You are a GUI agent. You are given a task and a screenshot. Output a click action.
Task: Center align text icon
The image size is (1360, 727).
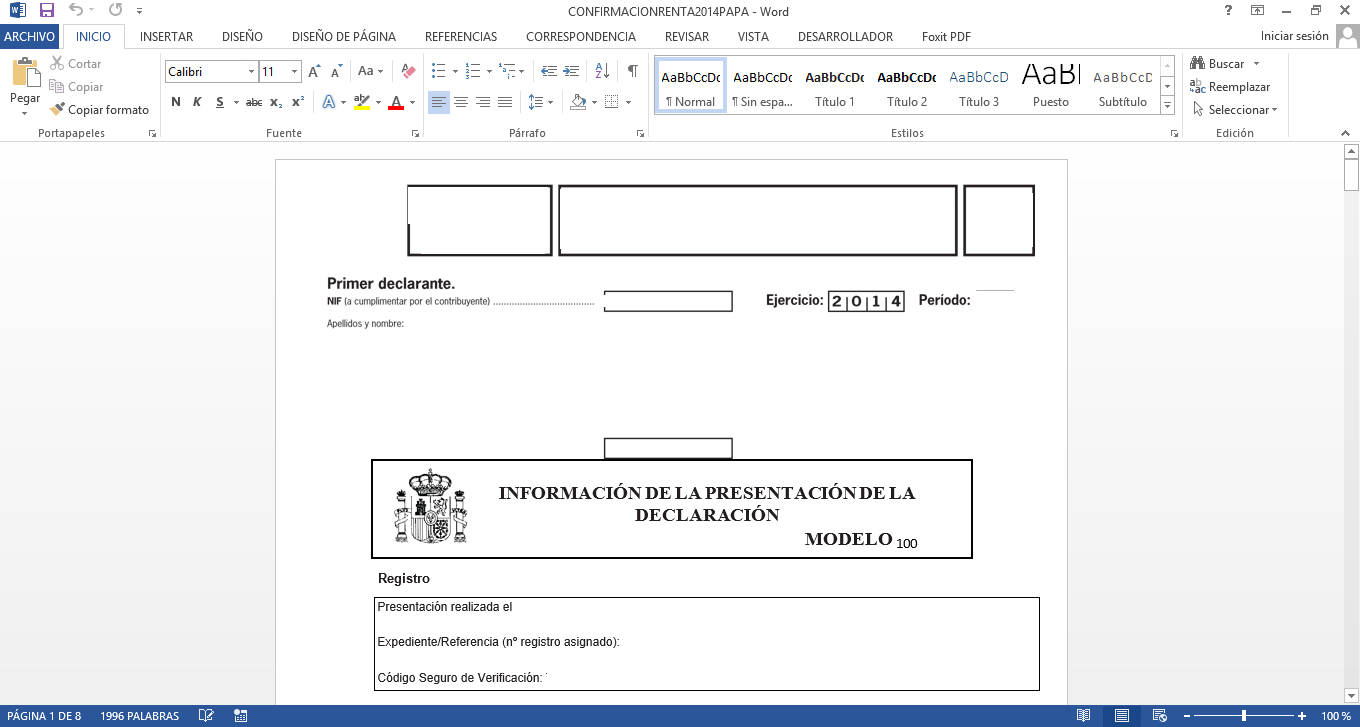coord(461,102)
